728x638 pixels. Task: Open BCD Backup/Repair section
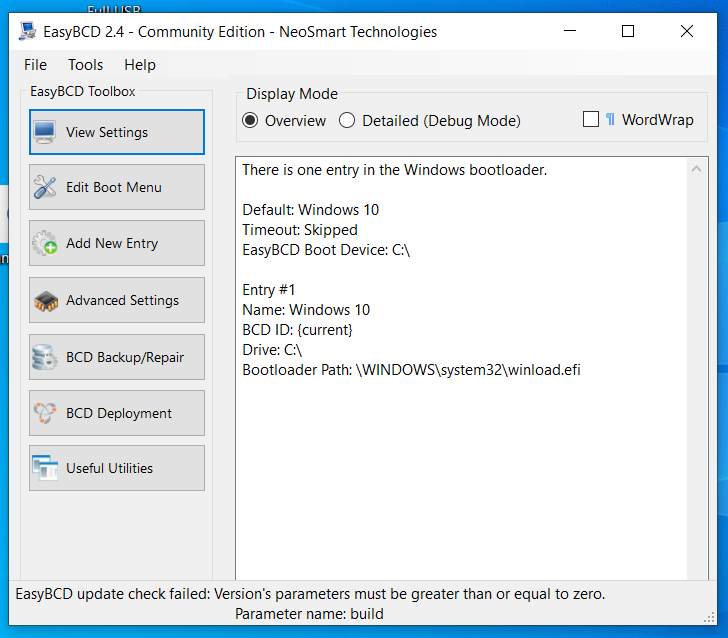117,357
